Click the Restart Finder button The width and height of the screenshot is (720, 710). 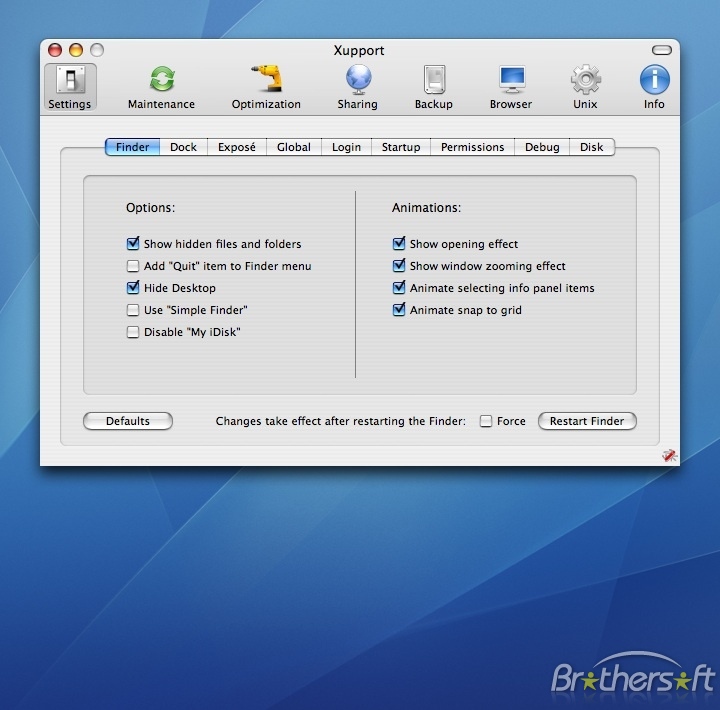click(x=587, y=421)
